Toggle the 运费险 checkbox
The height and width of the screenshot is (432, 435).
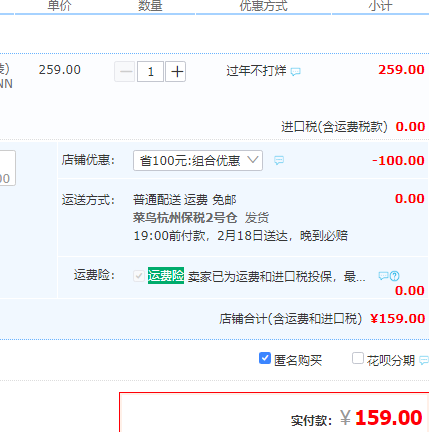tap(139, 276)
